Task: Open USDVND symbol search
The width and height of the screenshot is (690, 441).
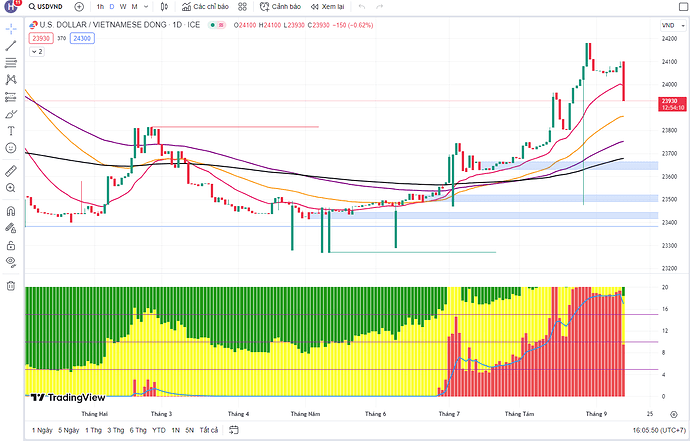Action: tap(46, 7)
